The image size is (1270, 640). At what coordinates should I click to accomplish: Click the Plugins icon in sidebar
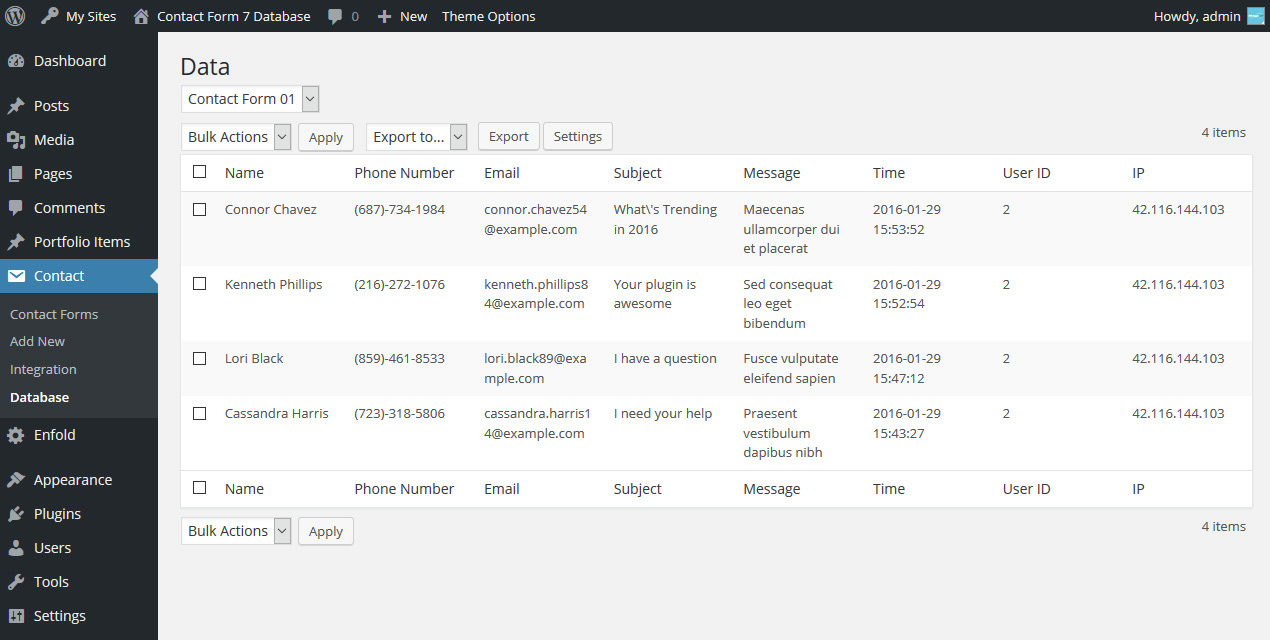tap(16, 514)
